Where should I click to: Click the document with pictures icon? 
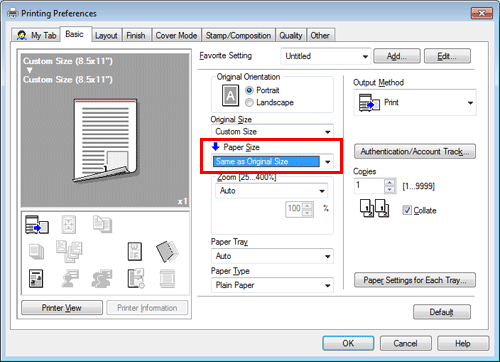point(36,279)
